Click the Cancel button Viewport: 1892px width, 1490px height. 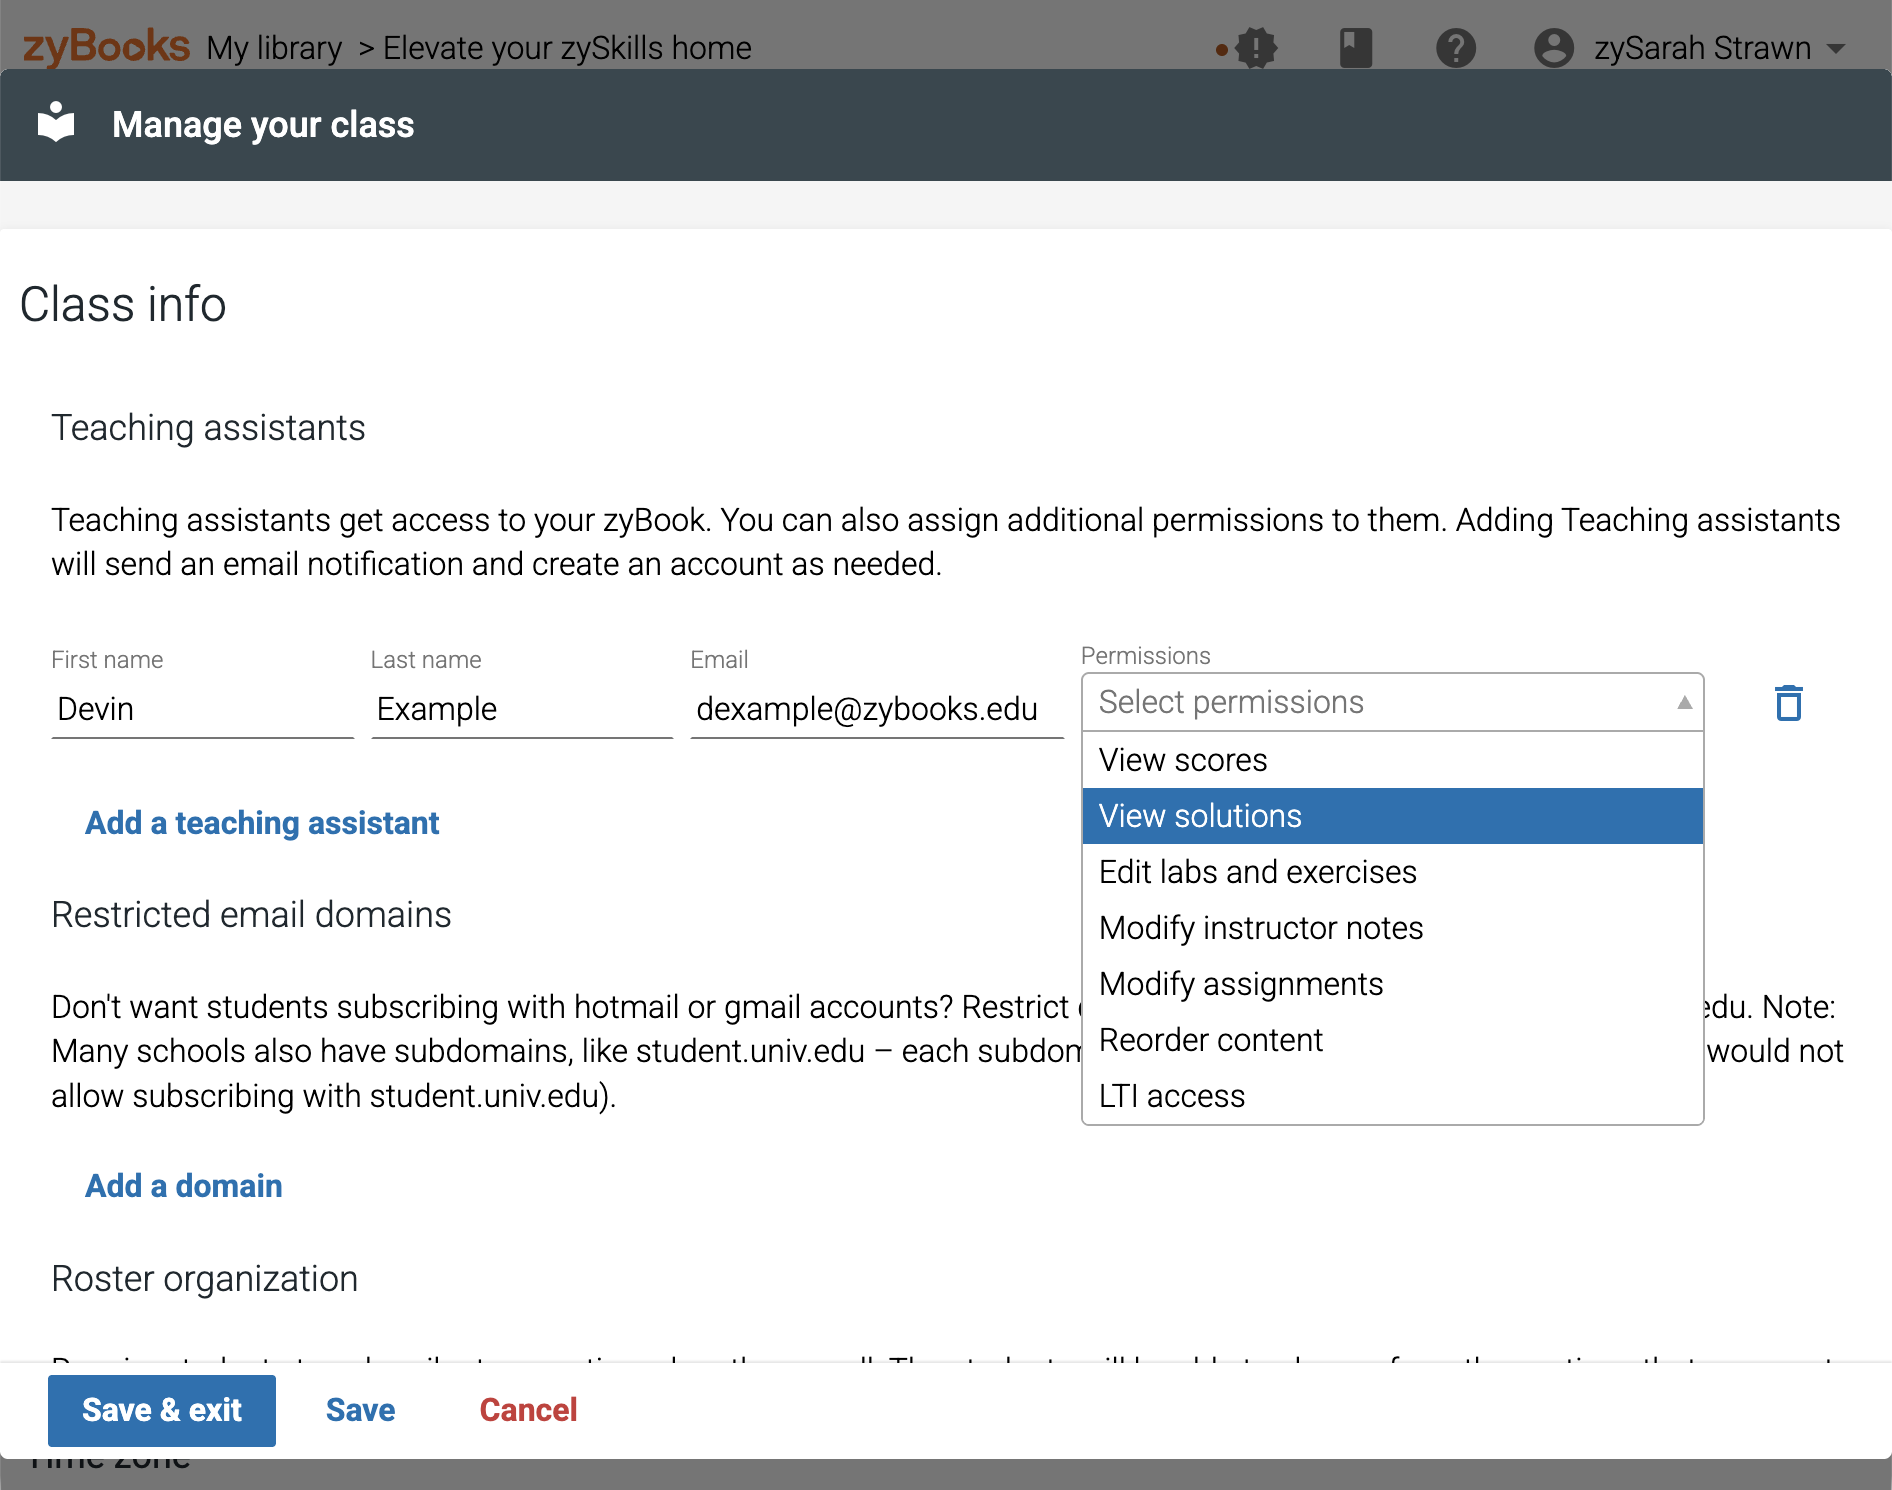[528, 1410]
